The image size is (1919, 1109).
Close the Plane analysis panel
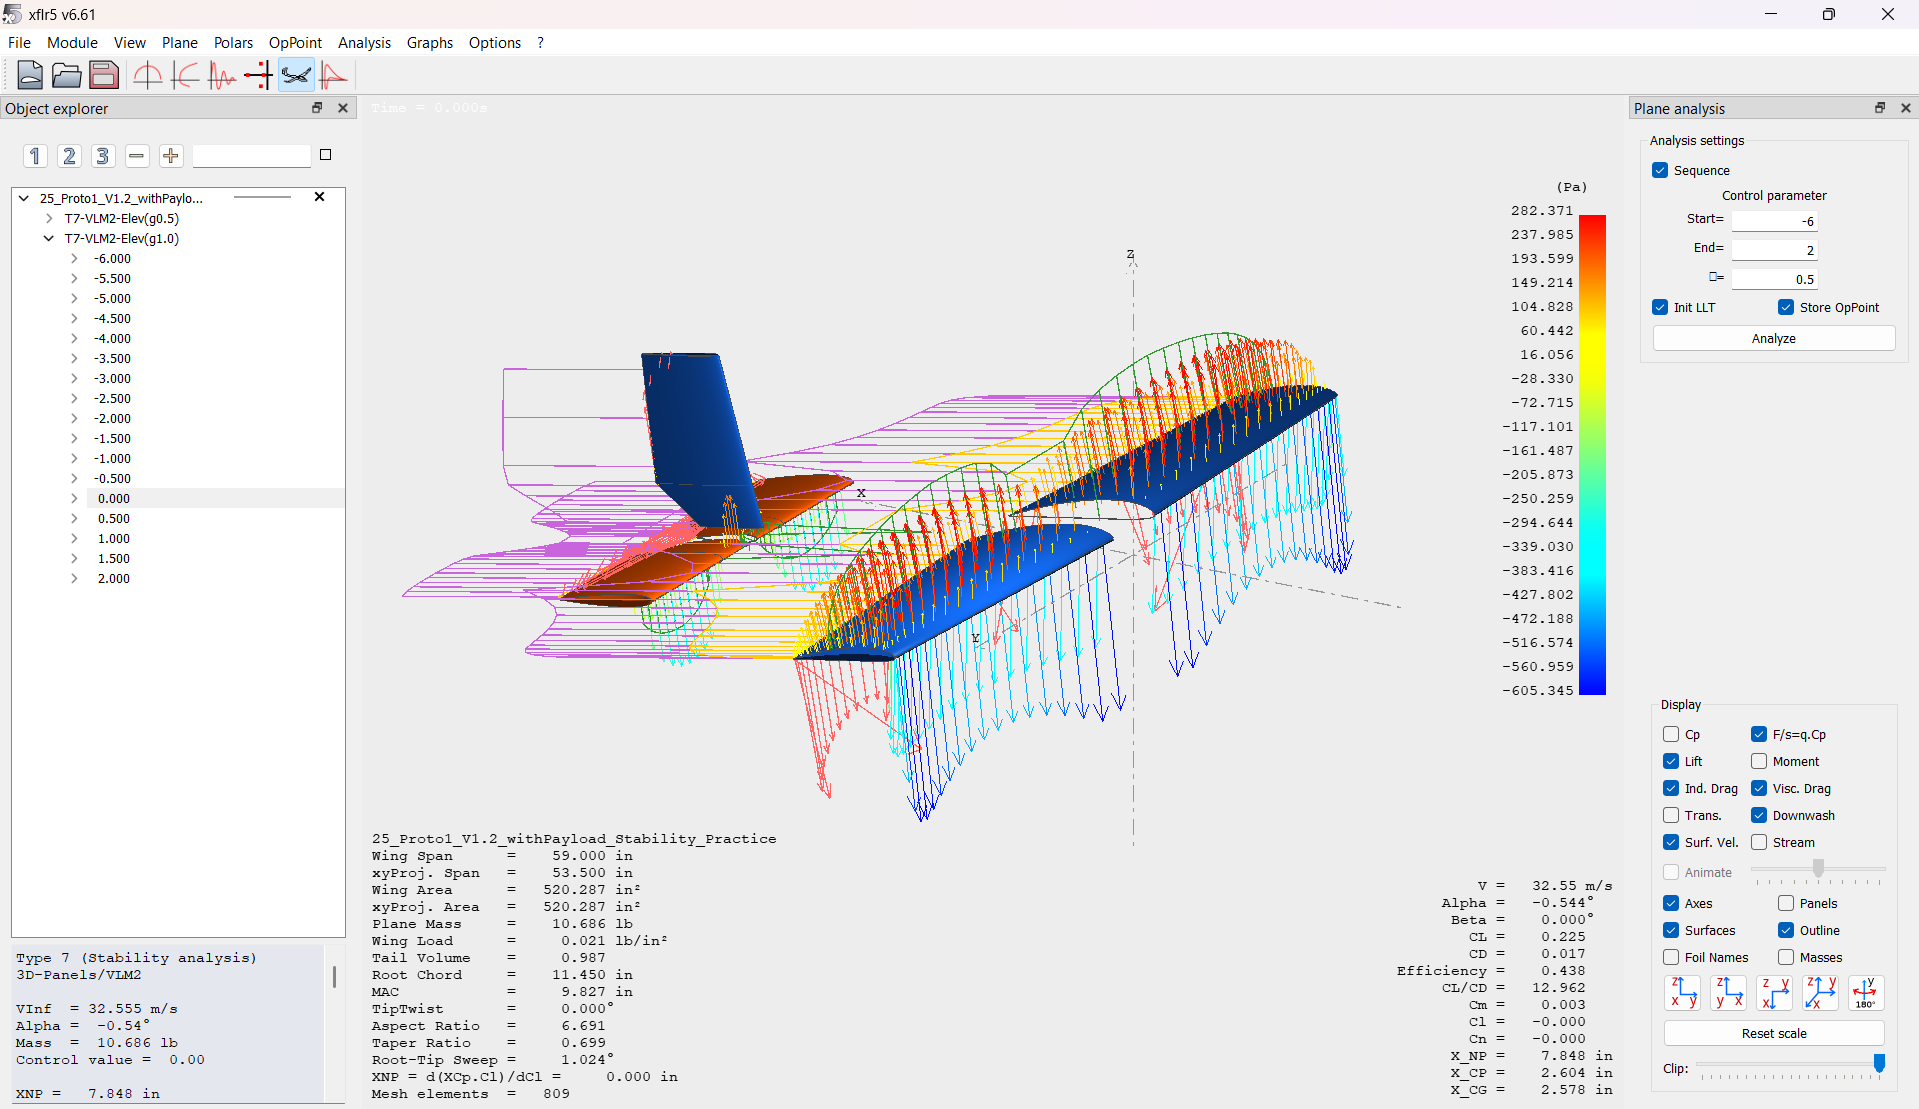point(1906,108)
